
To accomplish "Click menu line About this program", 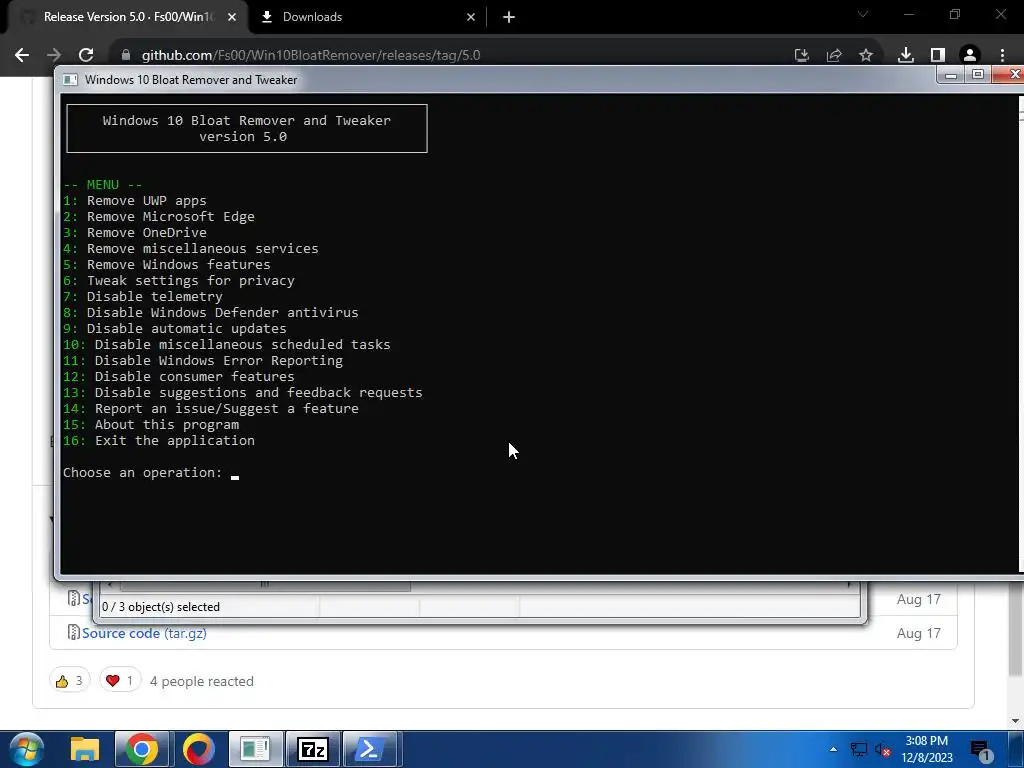I will (151, 425).
